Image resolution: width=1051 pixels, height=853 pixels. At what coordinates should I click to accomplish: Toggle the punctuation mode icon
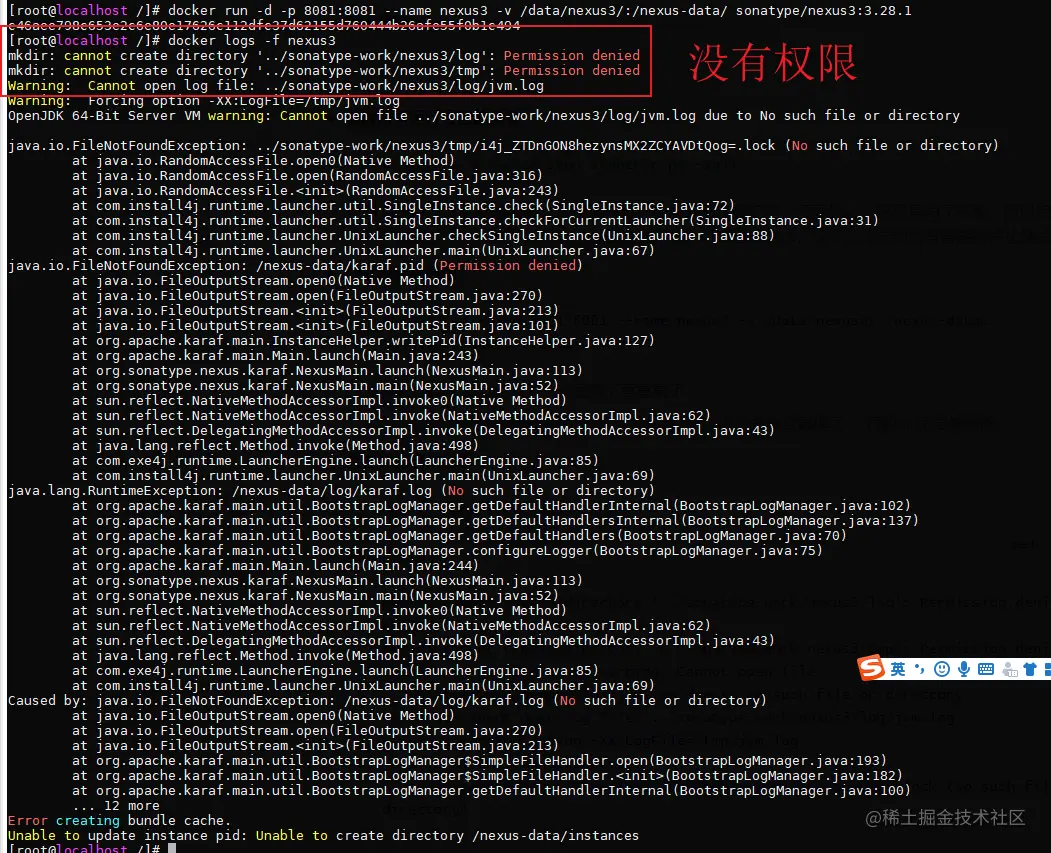[x=919, y=669]
